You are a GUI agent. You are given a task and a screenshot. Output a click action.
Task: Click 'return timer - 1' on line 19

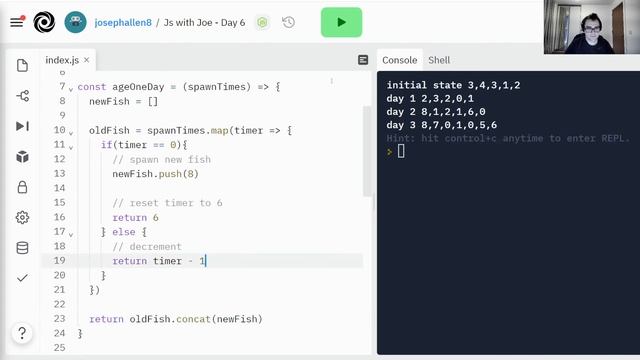click(159, 261)
